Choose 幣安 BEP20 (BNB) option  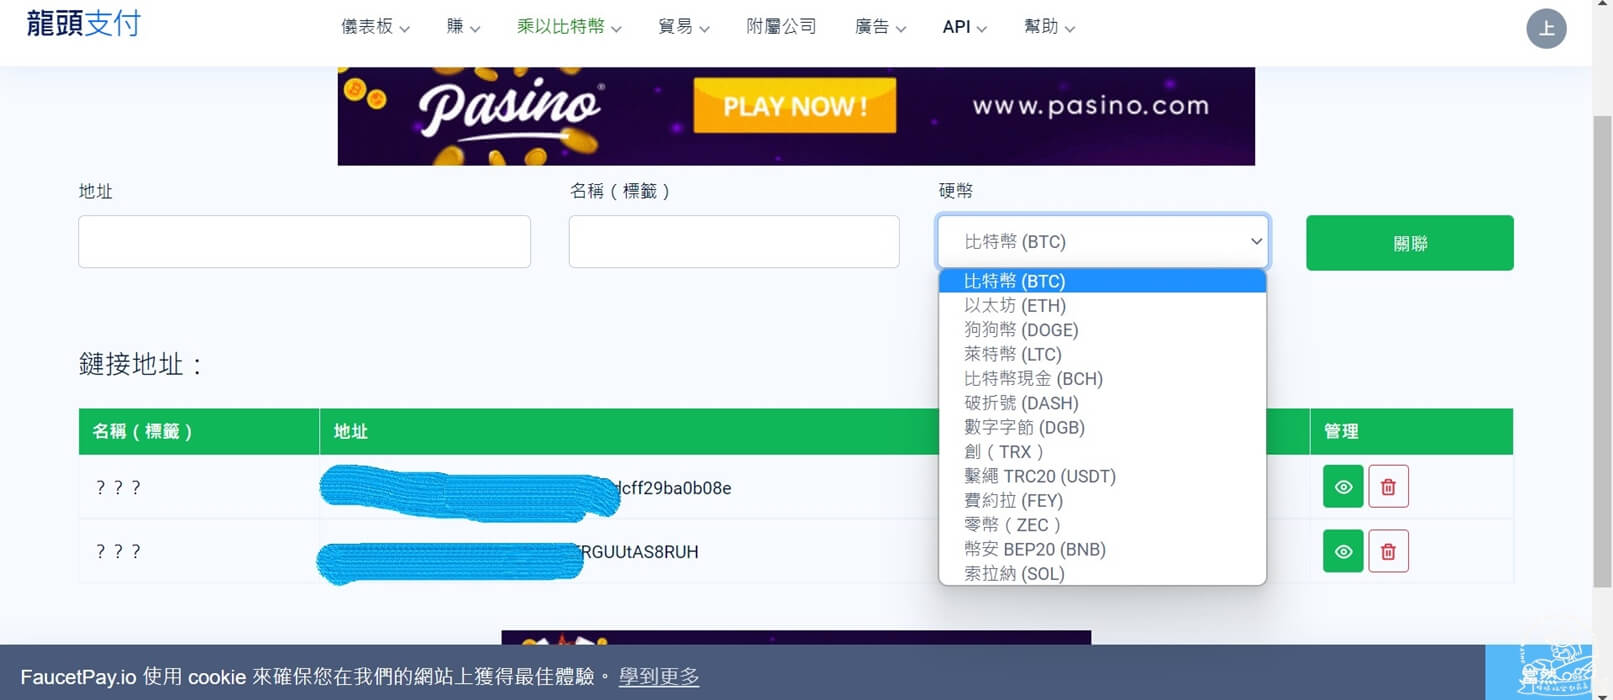[1103, 549]
